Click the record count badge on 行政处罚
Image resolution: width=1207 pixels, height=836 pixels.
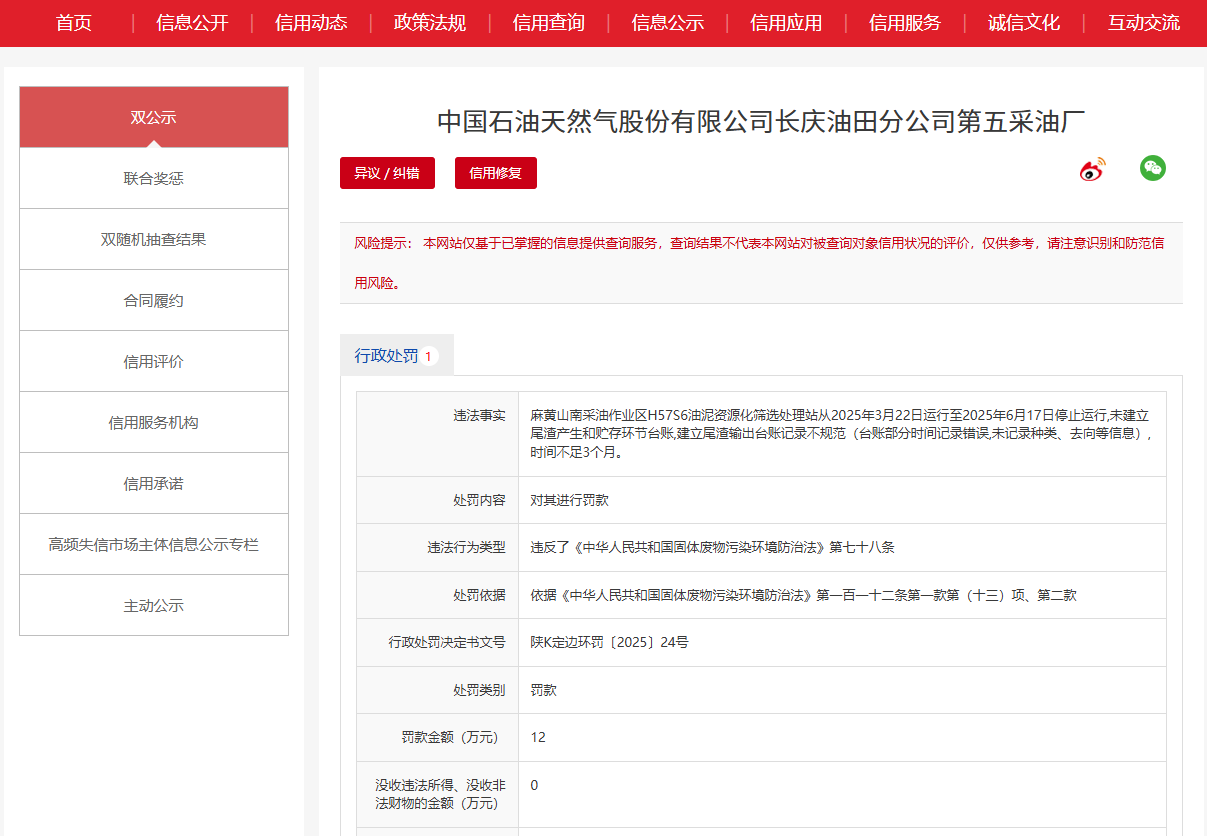click(x=428, y=356)
